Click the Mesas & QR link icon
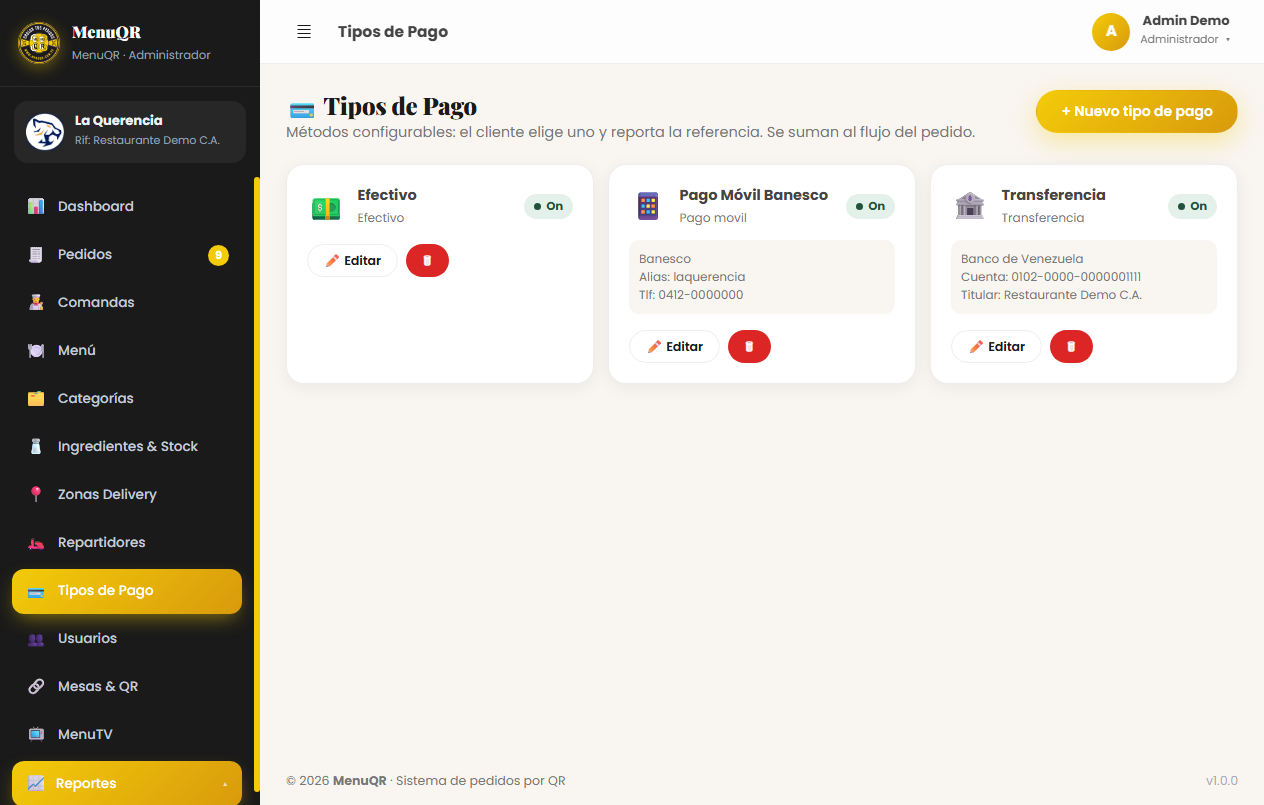The width and height of the screenshot is (1264, 805). (36, 686)
